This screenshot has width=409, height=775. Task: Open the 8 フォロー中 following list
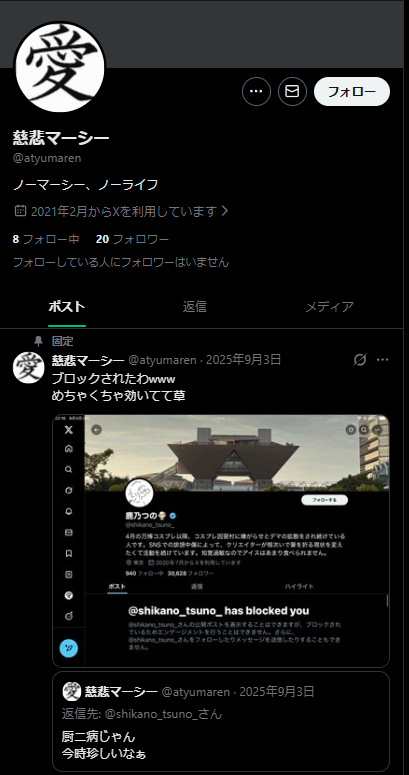tap(46, 240)
